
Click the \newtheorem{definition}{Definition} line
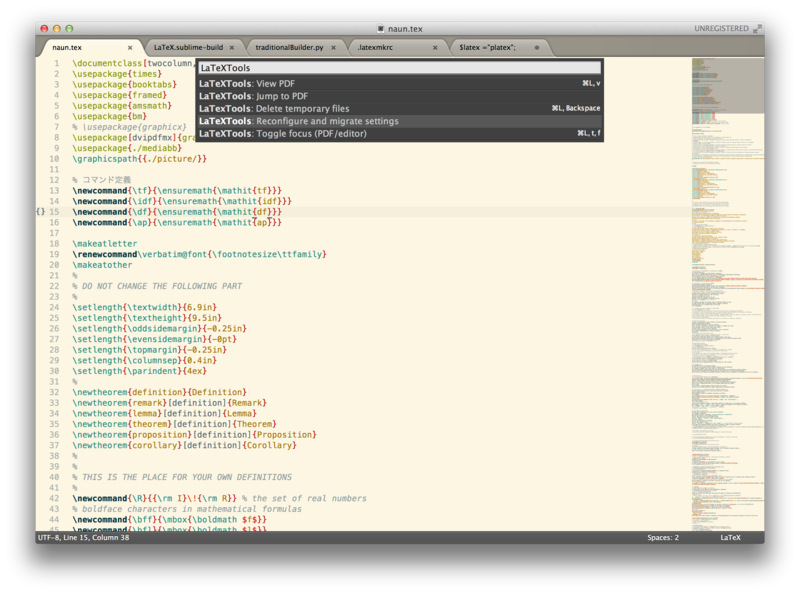(x=160, y=392)
